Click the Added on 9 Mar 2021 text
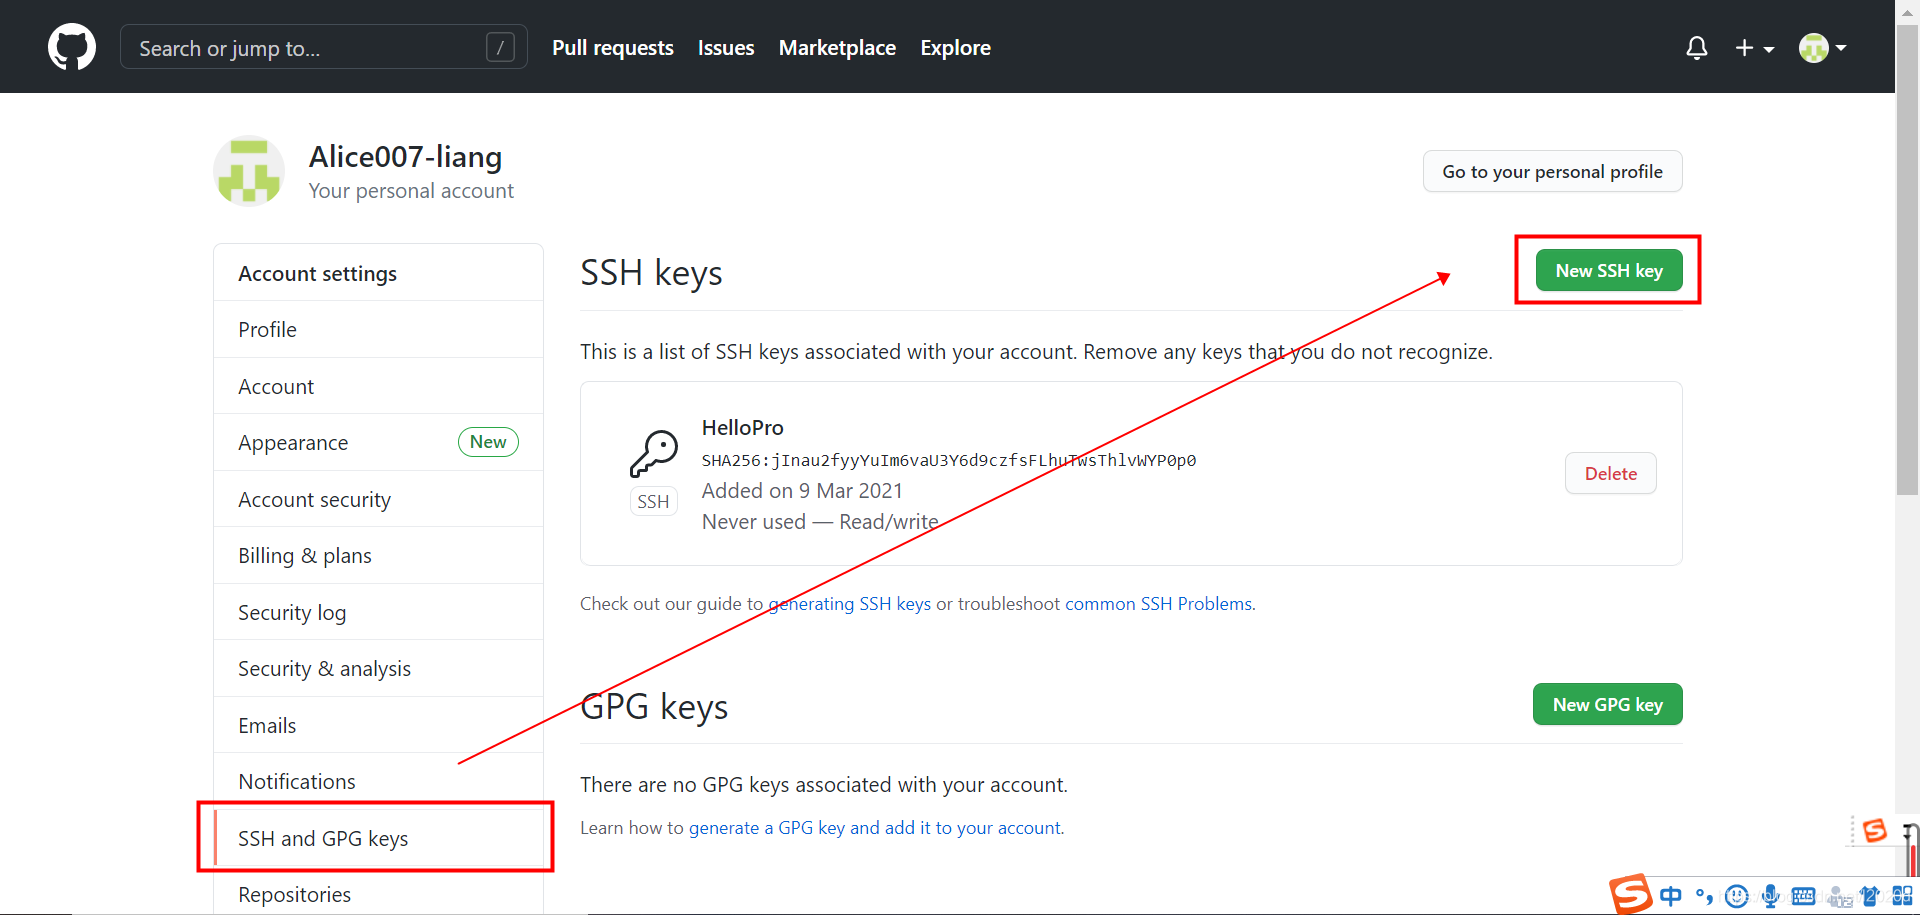 click(802, 491)
